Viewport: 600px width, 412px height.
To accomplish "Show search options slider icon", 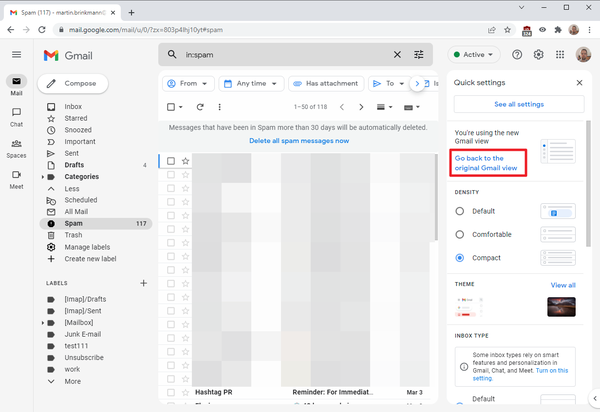I will (419, 55).
